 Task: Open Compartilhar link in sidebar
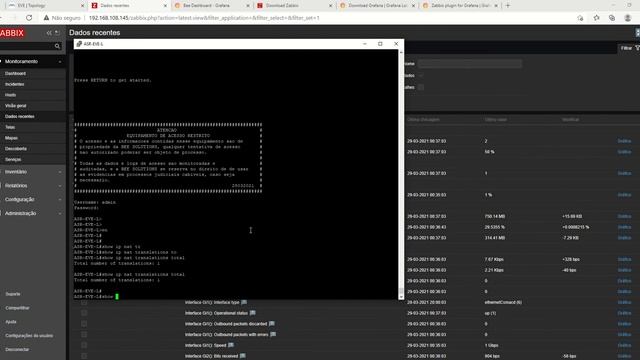click(x=18, y=308)
